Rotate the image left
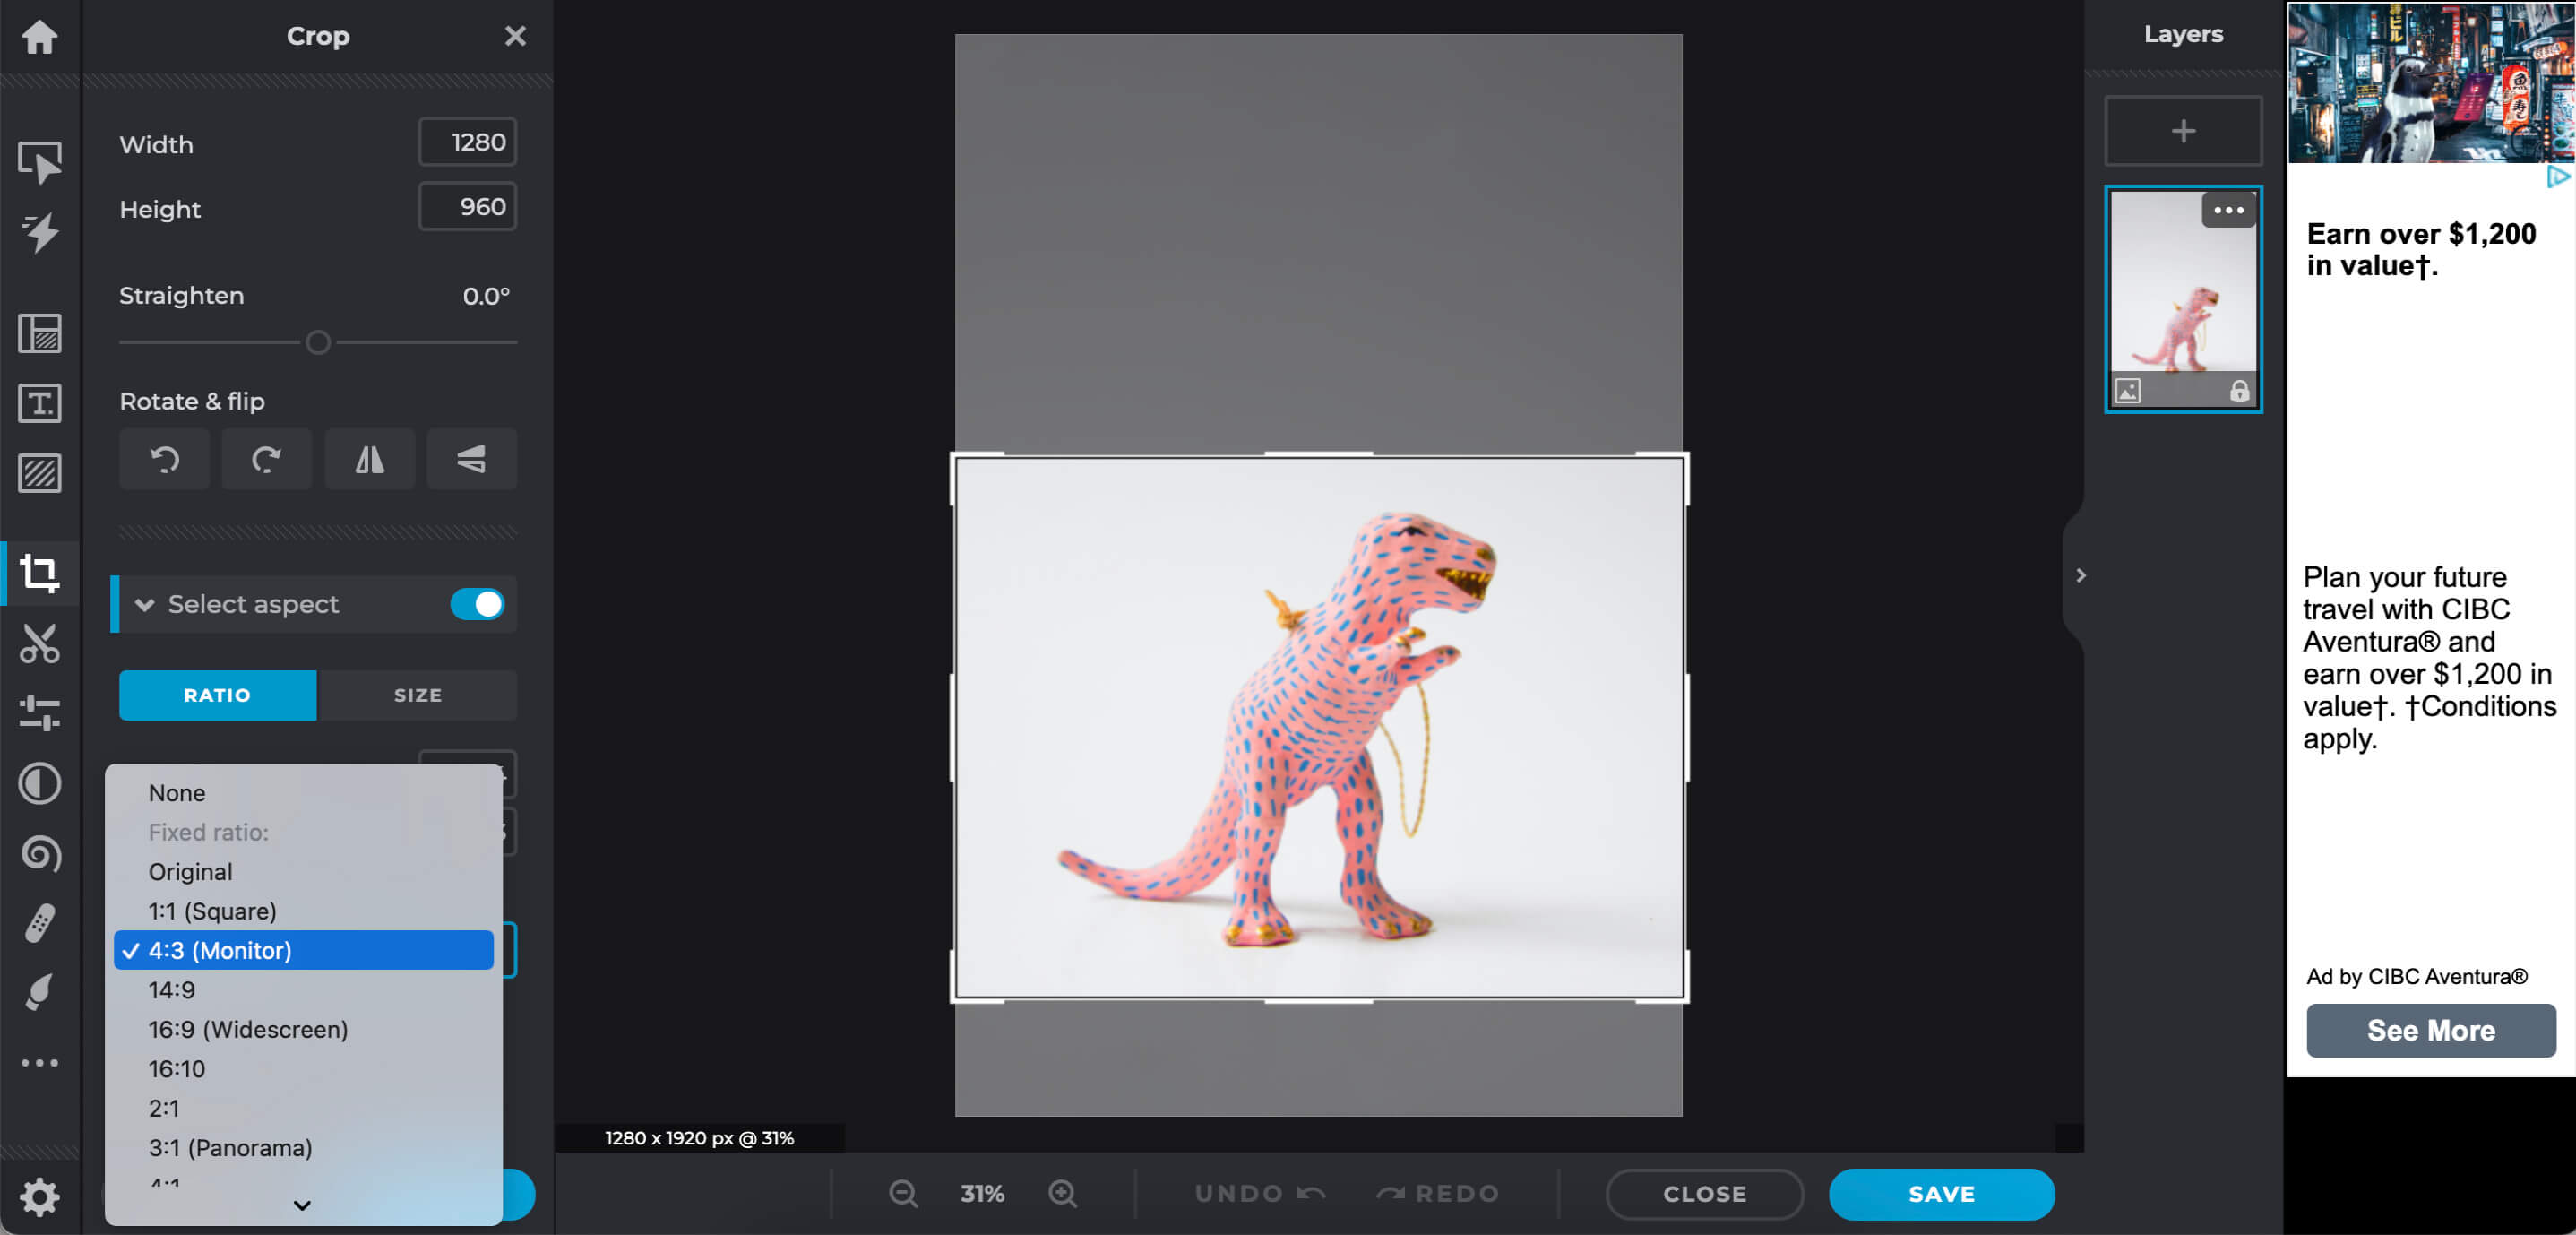 point(164,459)
